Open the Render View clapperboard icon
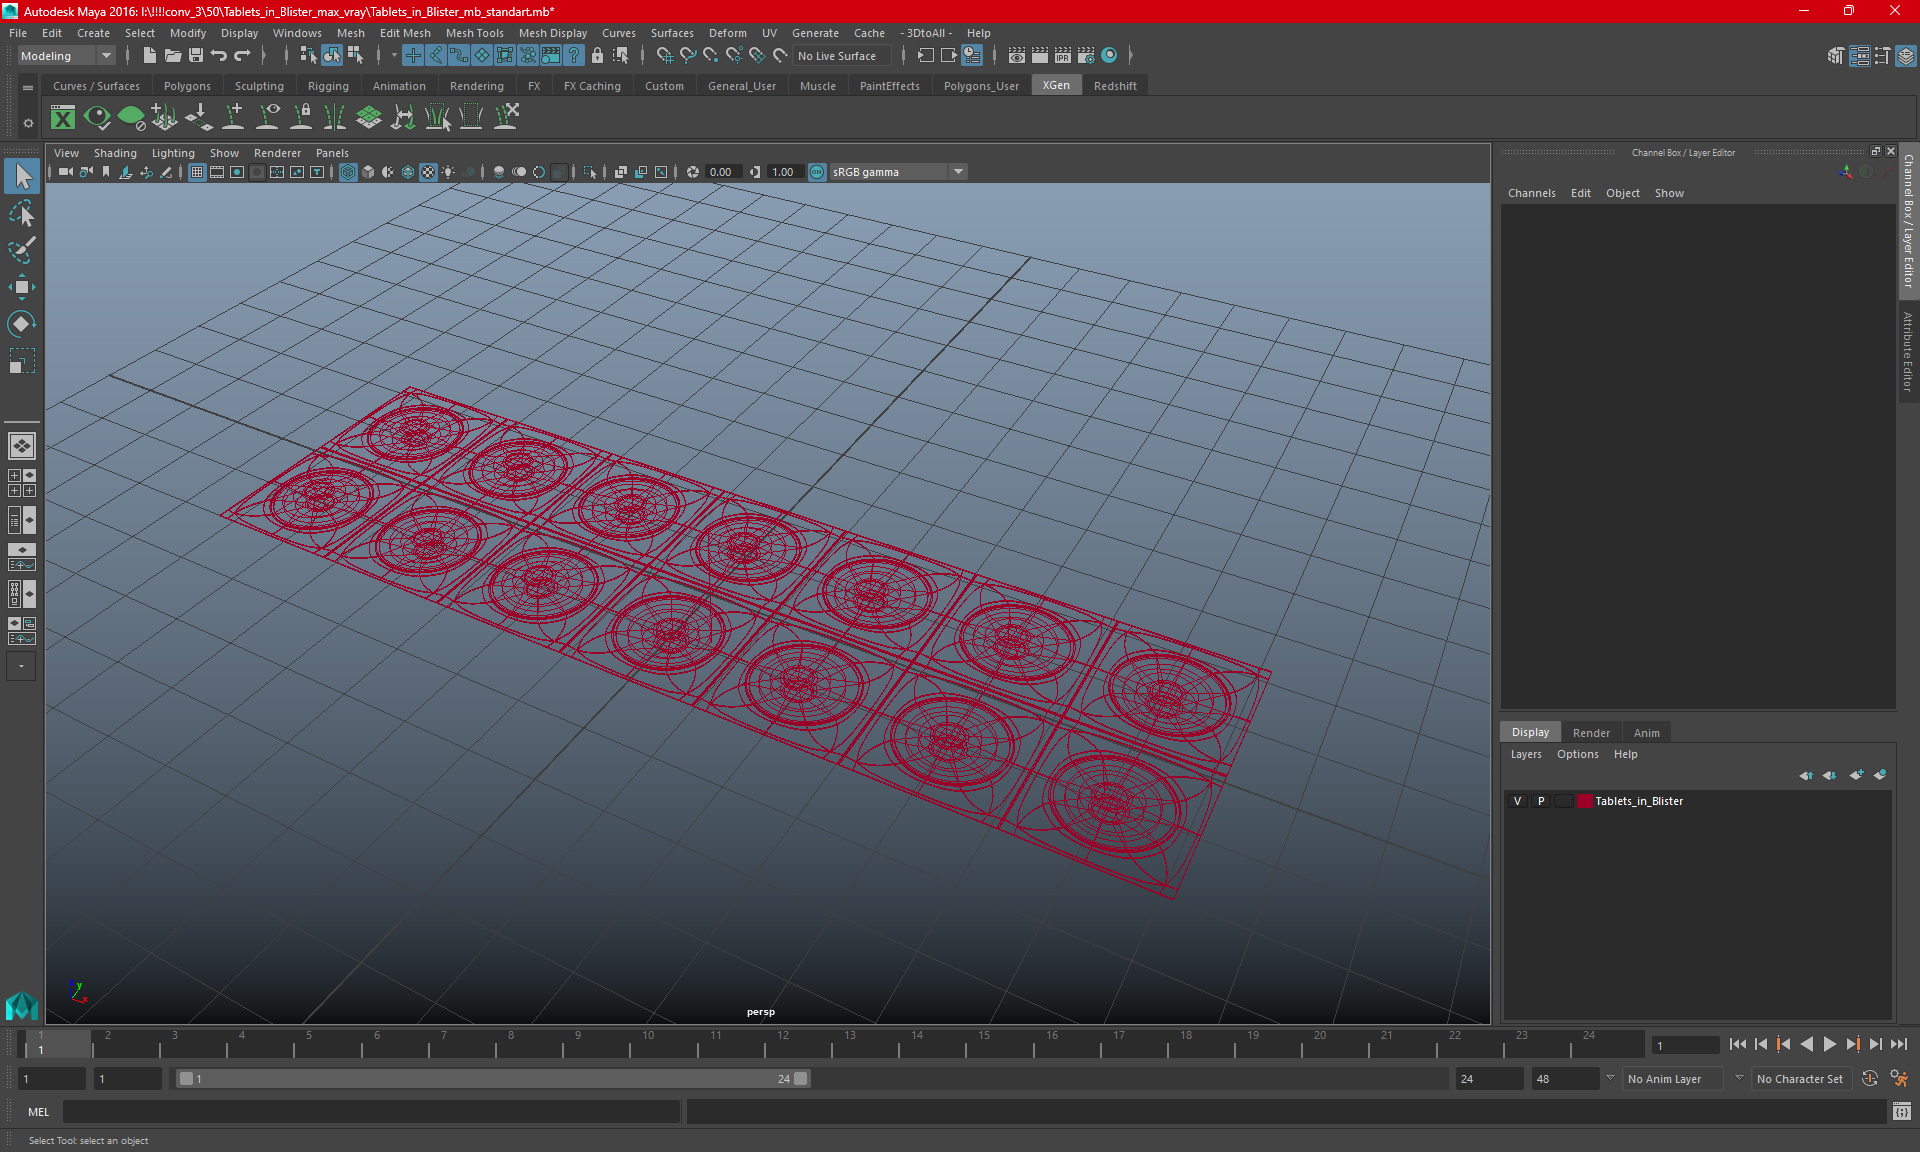The width and height of the screenshot is (1920, 1152). tap(1017, 56)
